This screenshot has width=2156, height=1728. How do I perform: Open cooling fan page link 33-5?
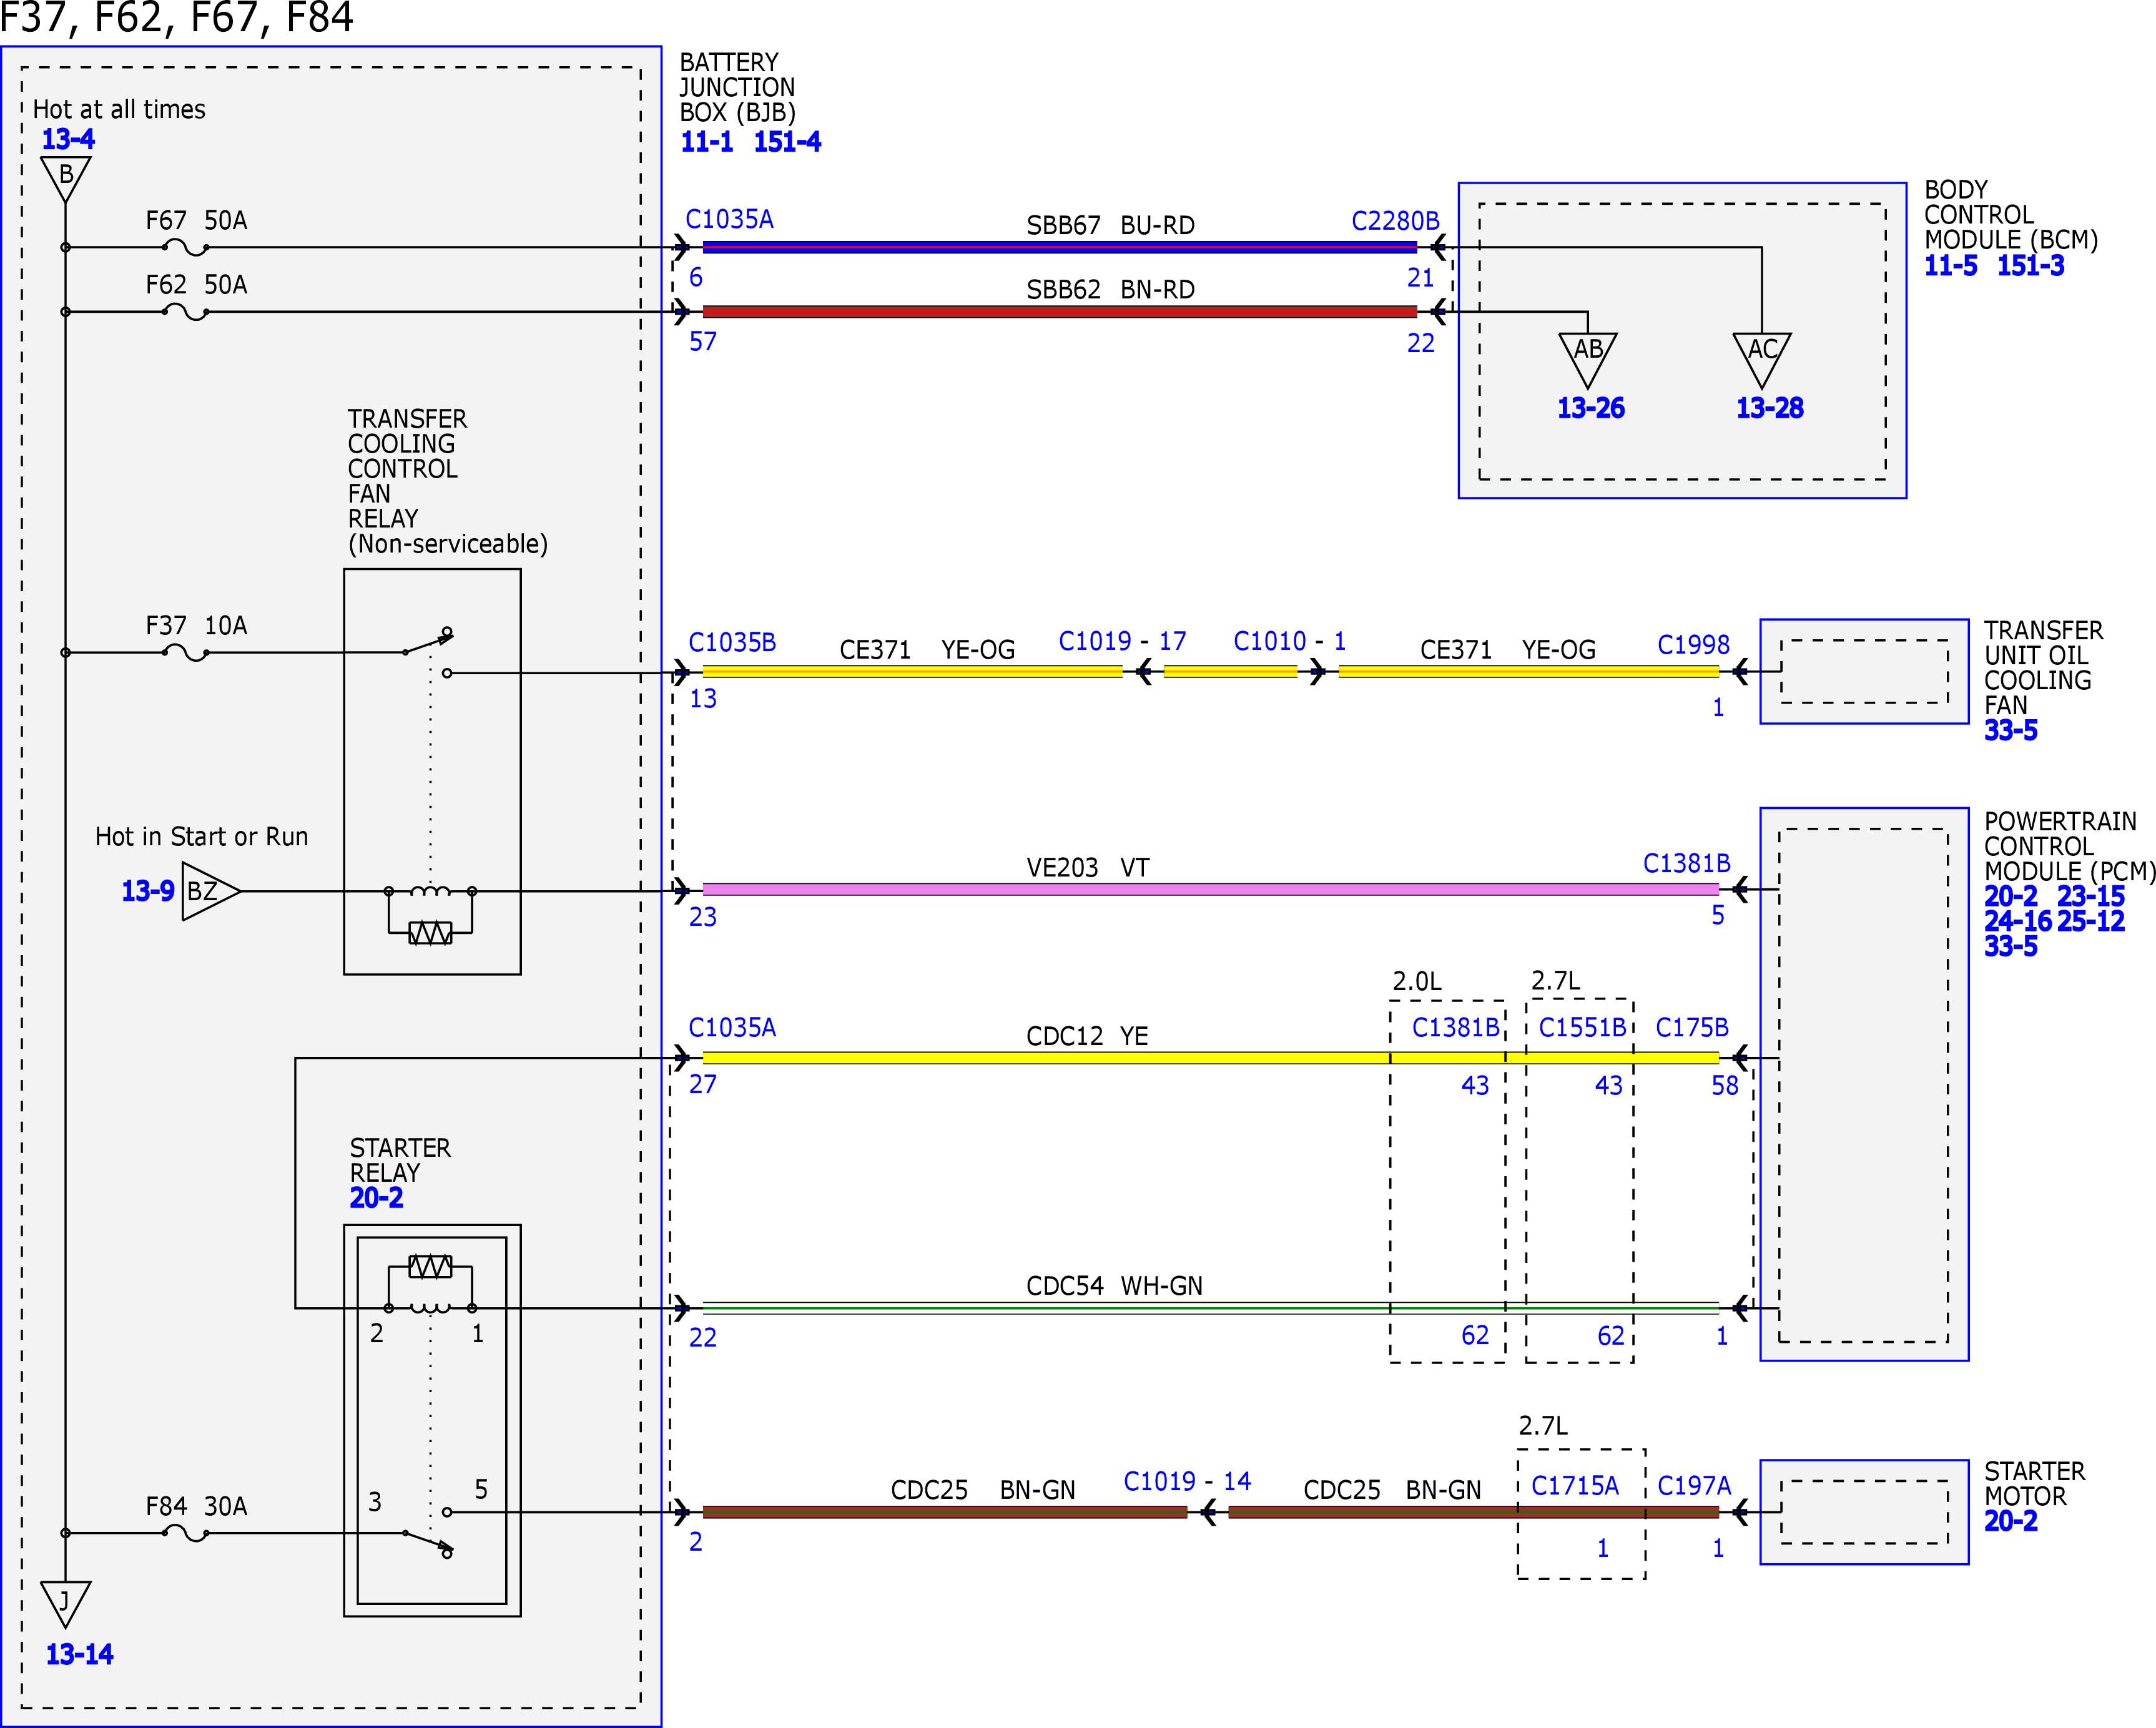click(2010, 730)
